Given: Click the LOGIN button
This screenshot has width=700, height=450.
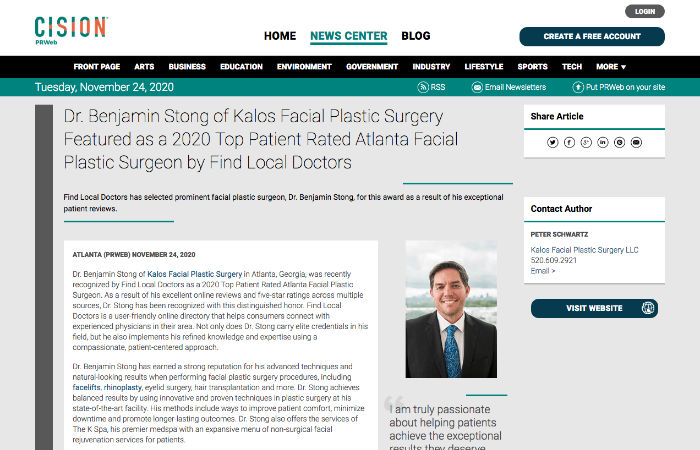Looking at the screenshot, I should (645, 12).
